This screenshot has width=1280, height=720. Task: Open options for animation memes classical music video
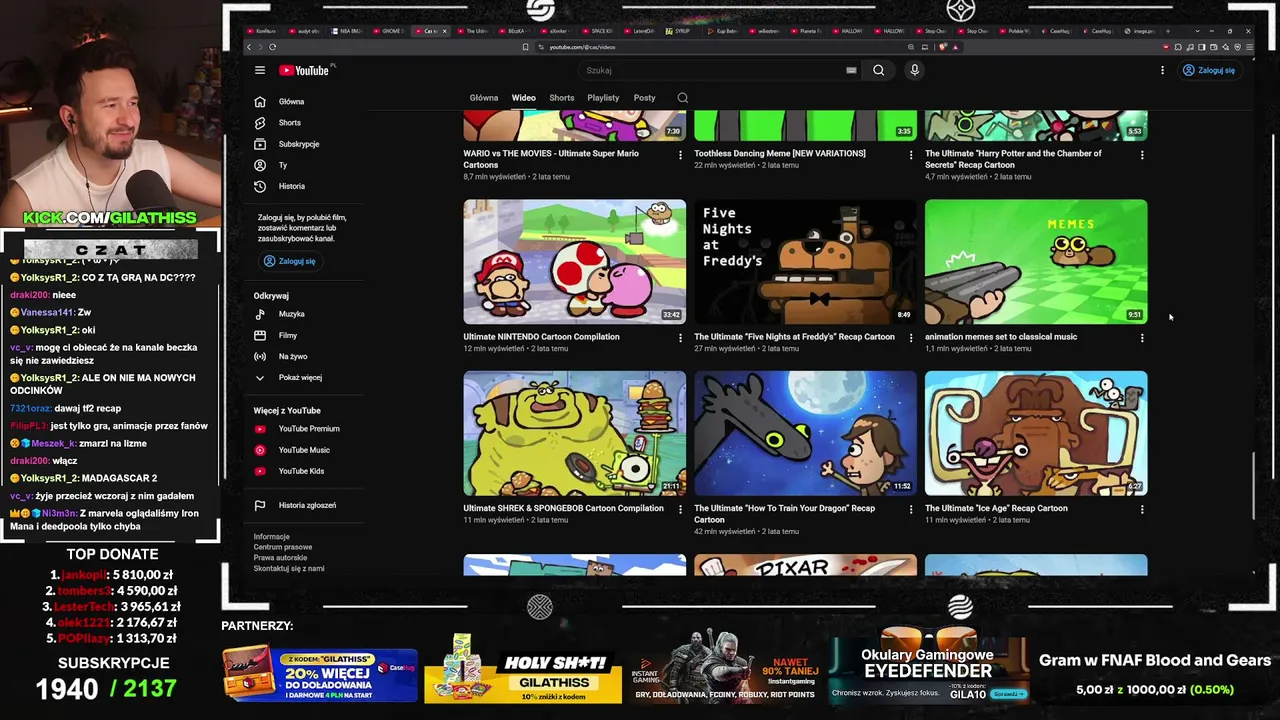coord(1142,338)
